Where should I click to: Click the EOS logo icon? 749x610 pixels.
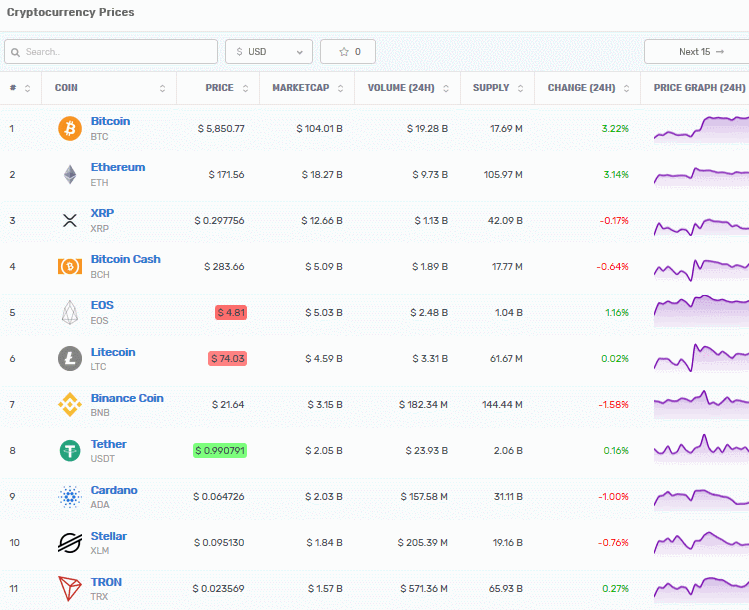point(70,312)
